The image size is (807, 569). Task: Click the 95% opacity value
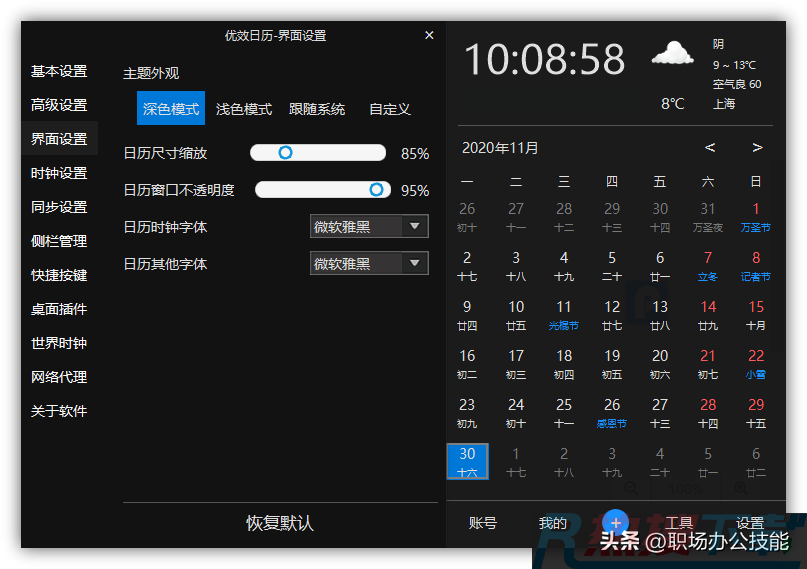point(415,190)
